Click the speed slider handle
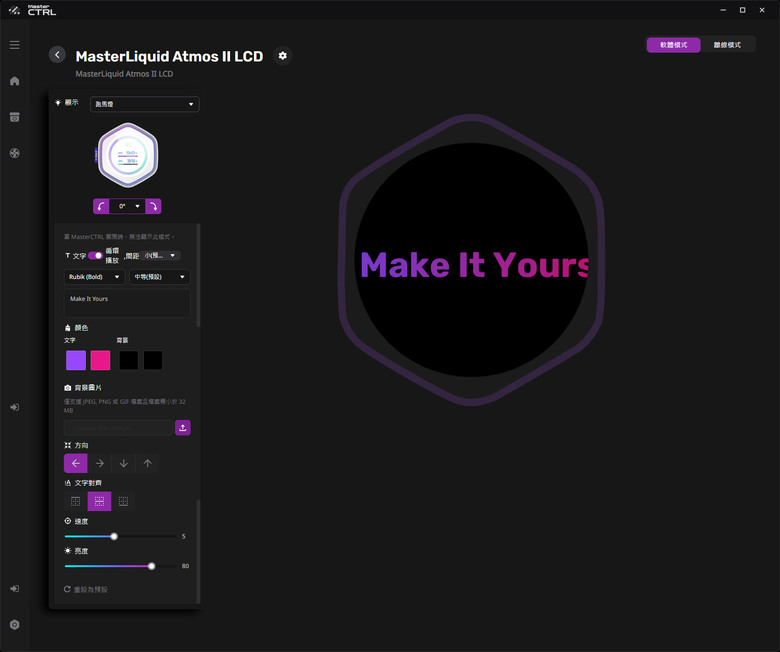 pyautogui.click(x=114, y=537)
